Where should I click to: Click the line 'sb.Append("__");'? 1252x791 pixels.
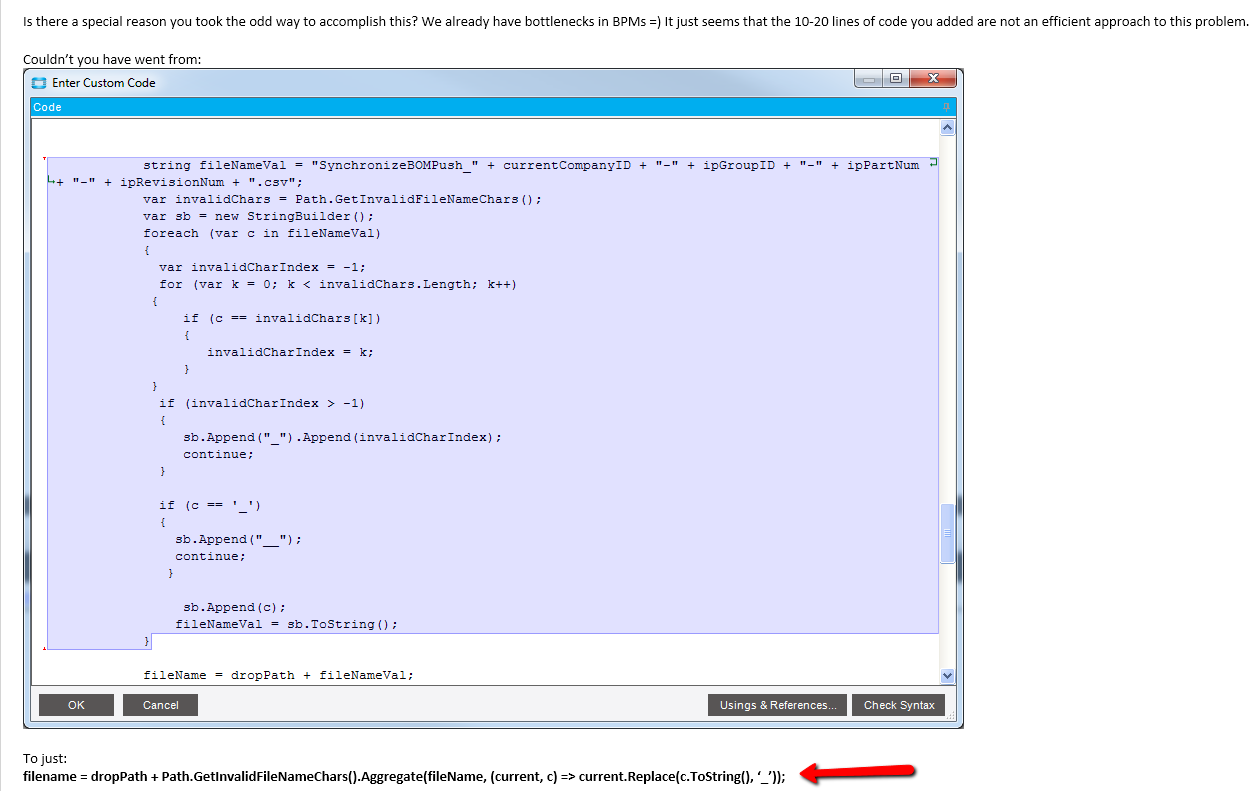[238, 539]
